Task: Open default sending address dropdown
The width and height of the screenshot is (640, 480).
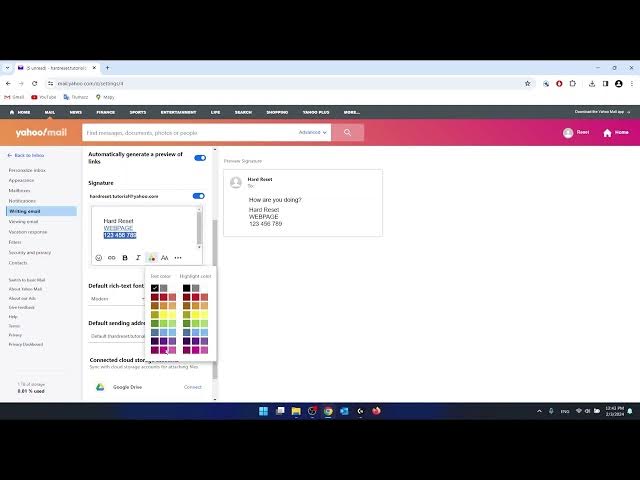Action: pos(118,336)
